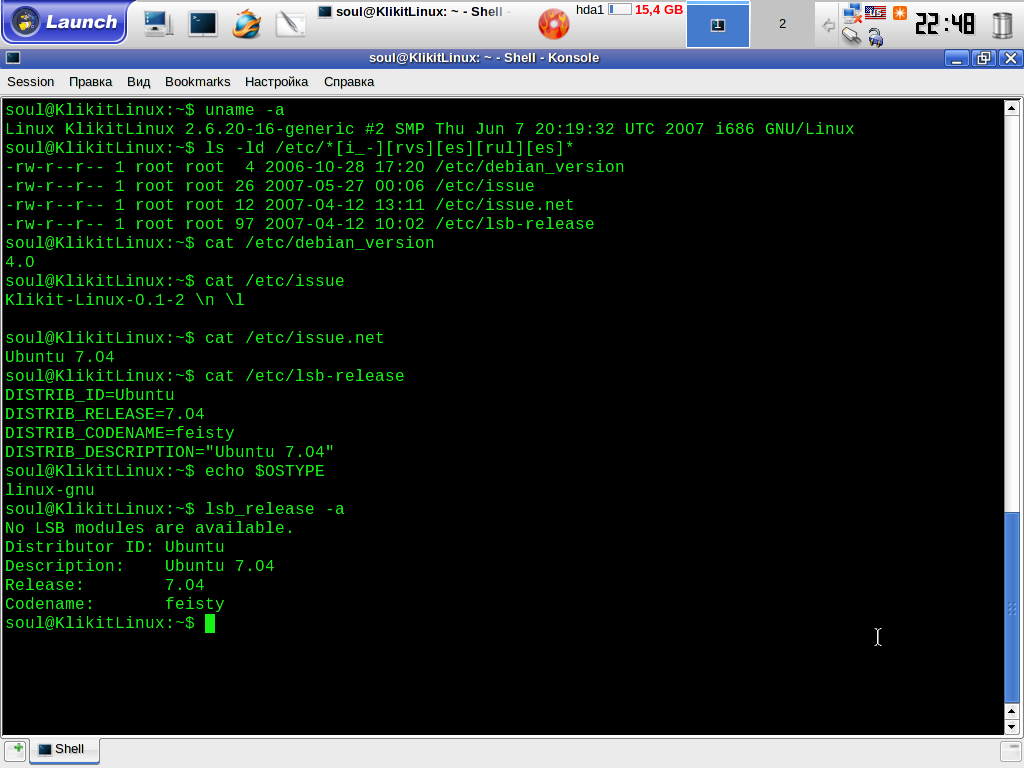
Task: Click the 15,4 GB disk free label
Action: [x=658, y=10]
